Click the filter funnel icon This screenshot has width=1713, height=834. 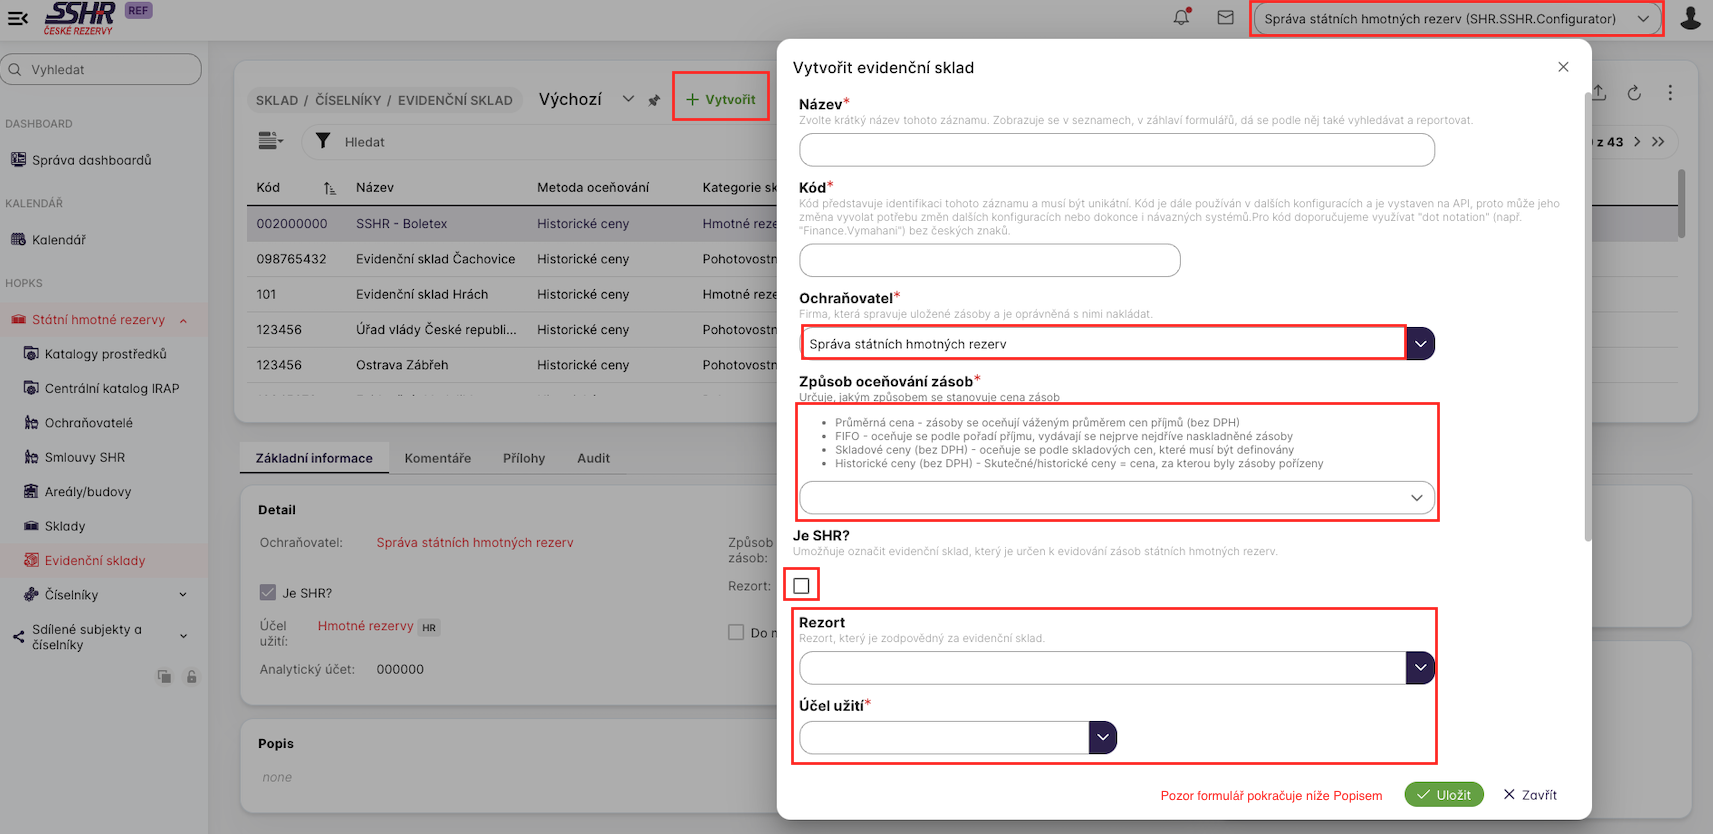coord(323,141)
